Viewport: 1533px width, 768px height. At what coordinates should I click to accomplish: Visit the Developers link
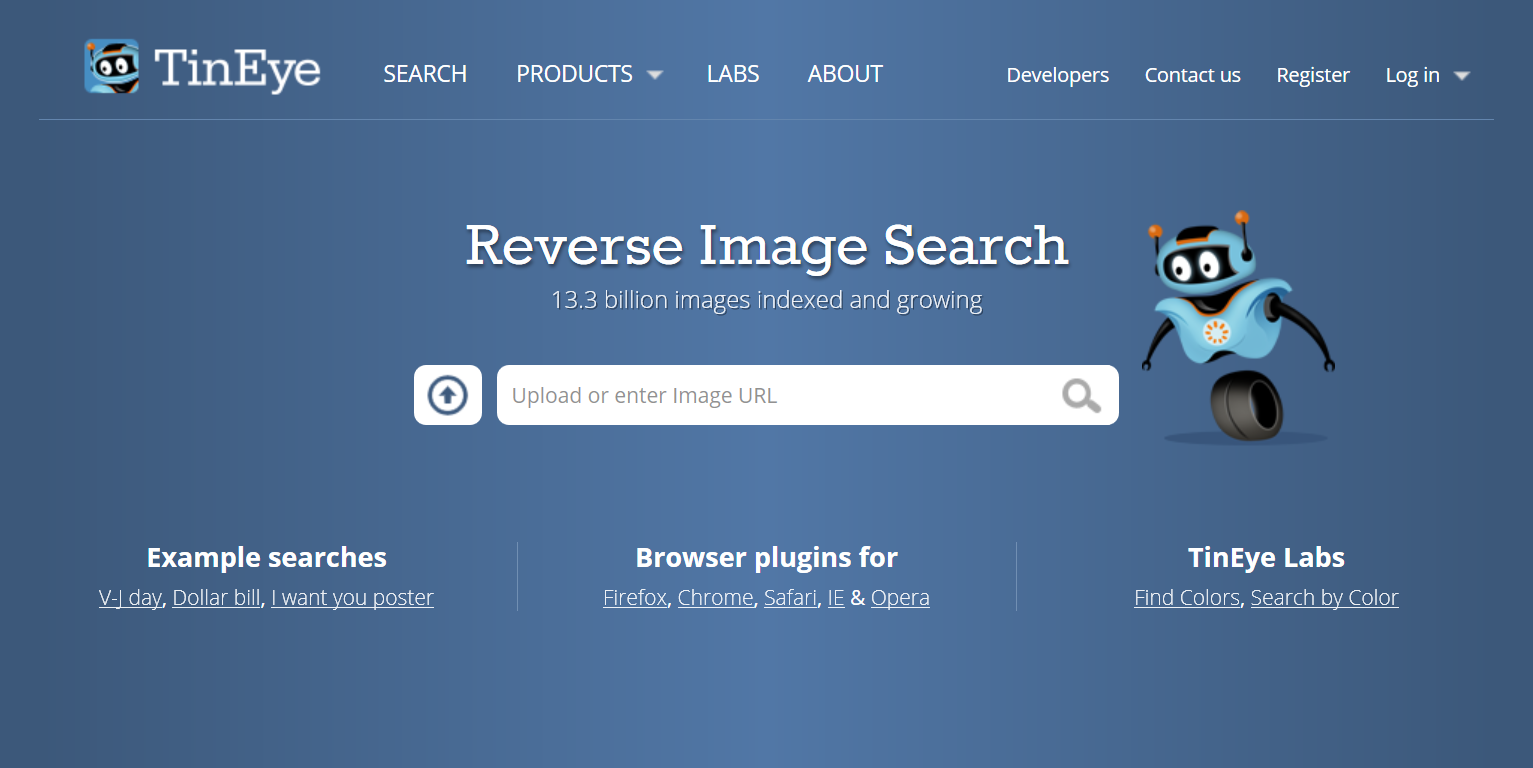pyautogui.click(x=1057, y=75)
